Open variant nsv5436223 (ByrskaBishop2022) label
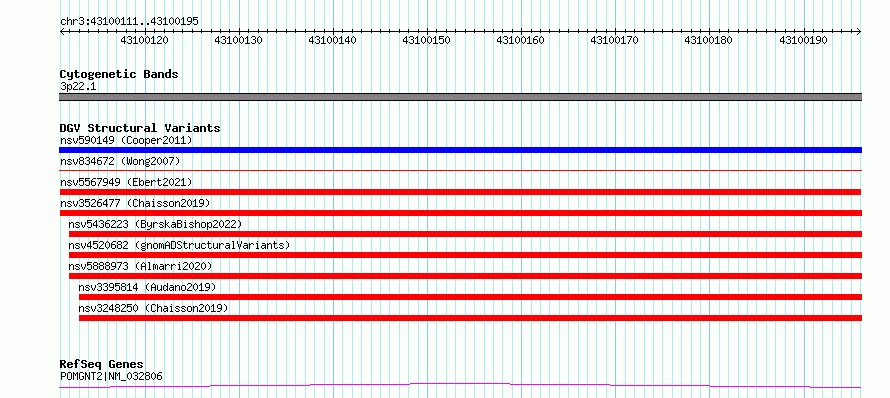The width and height of the screenshot is (890, 398). pyautogui.click(x=155, y=224)
